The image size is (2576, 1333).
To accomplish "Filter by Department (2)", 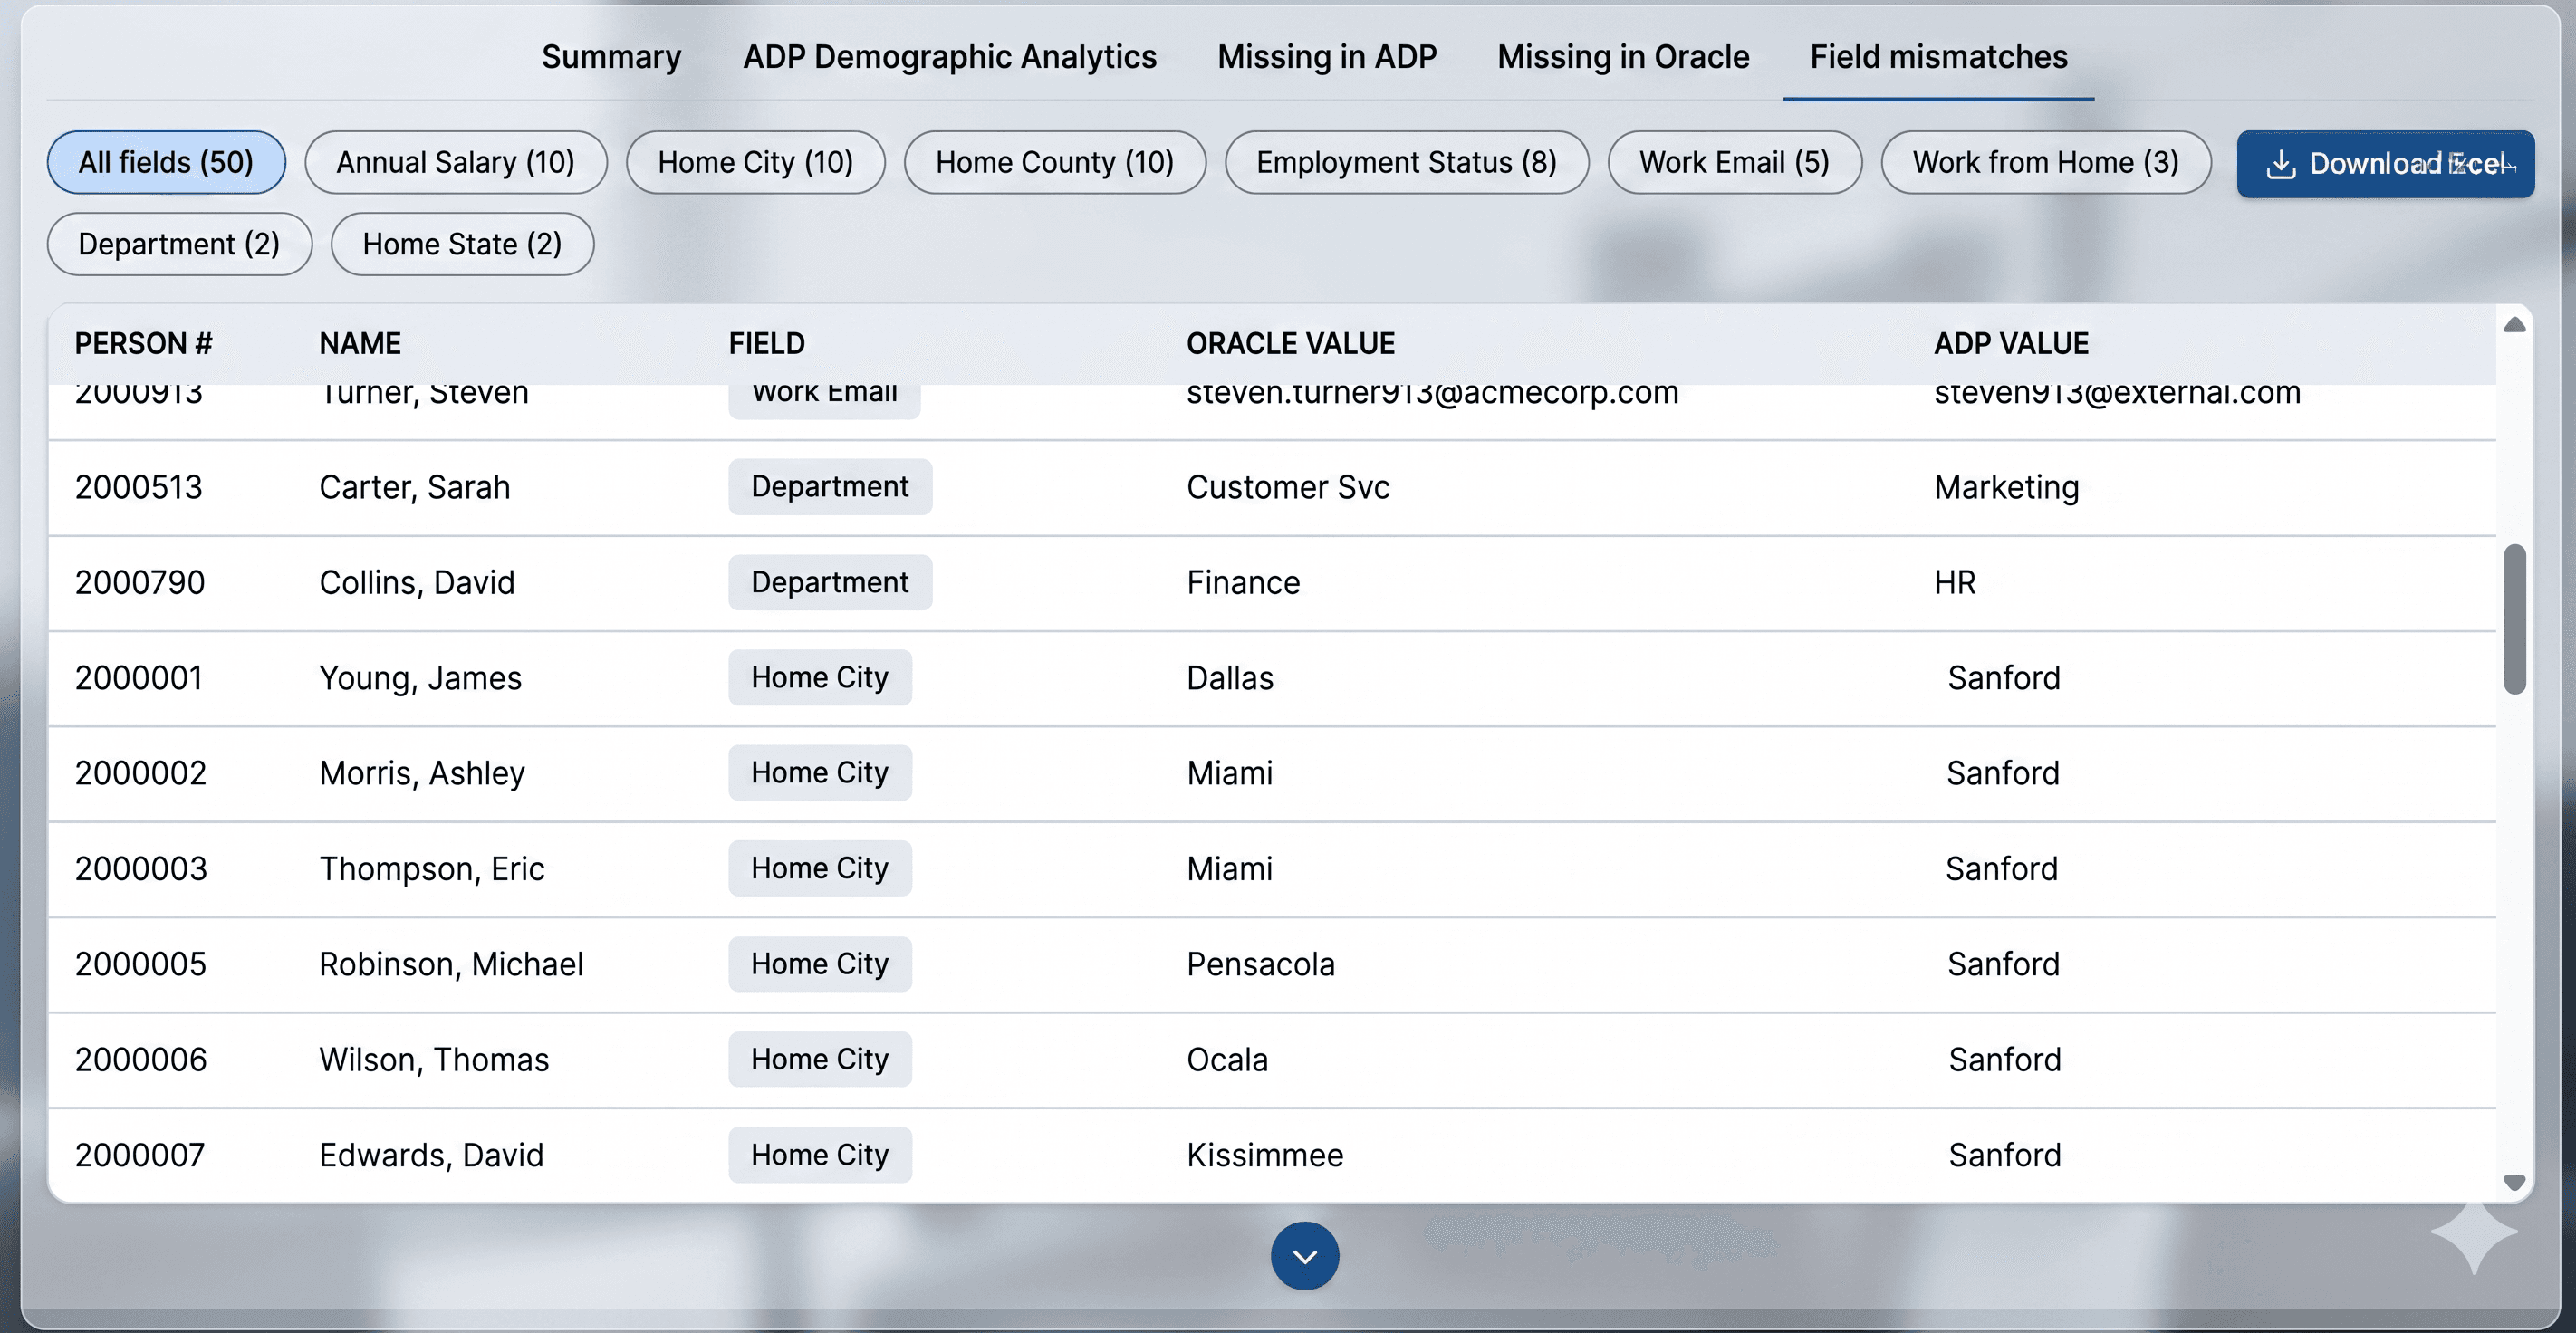I will [179, 244].
